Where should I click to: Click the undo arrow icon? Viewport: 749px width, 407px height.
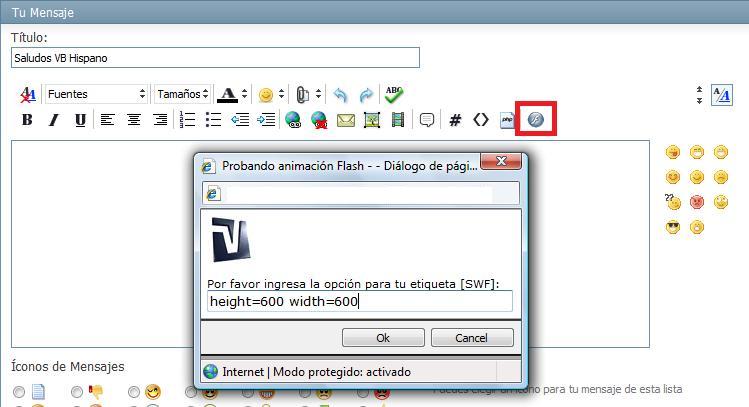[x=340, y=95]
